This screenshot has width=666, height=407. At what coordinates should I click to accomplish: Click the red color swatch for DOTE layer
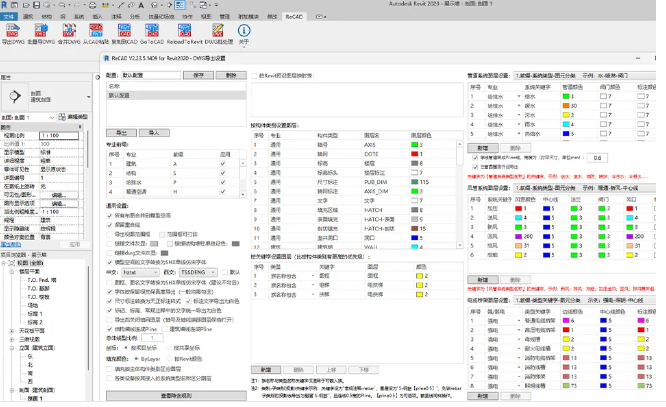click(415, 154)
